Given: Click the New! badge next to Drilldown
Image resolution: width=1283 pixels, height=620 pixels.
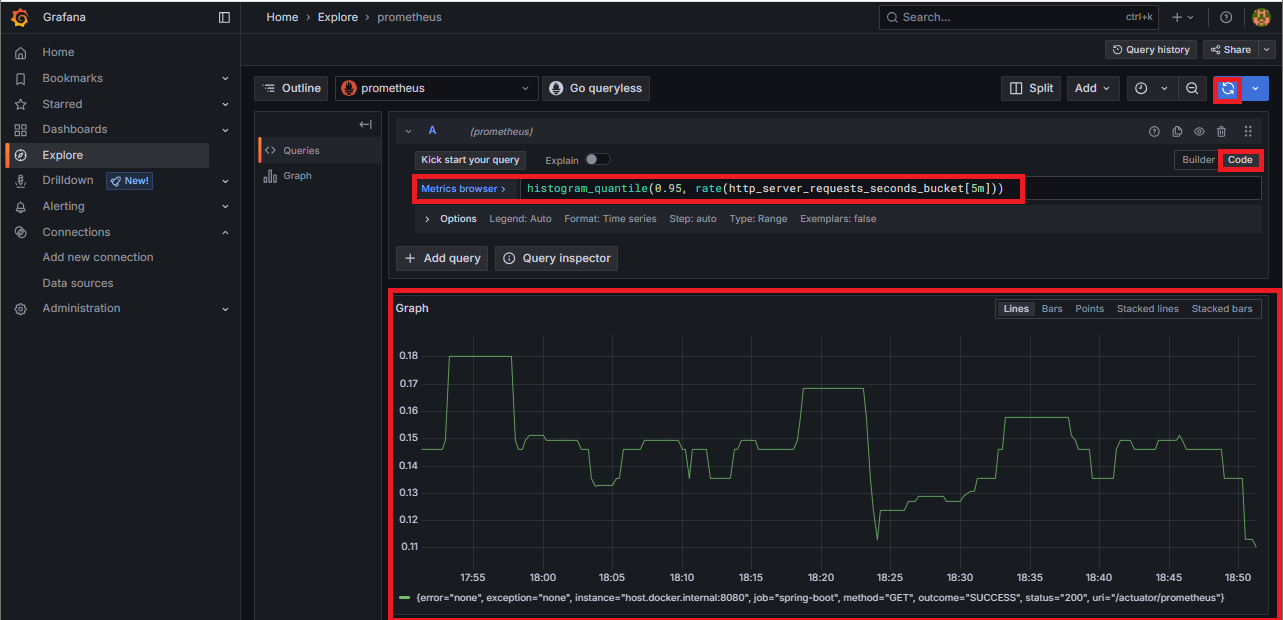Looking at the screenshot, I should click(x=130, y=180).
